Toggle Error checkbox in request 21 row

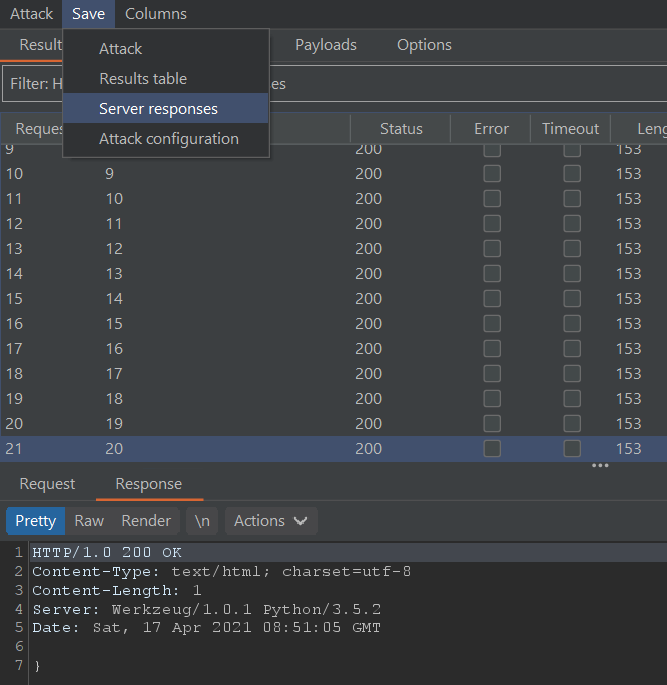pos(492,449)
